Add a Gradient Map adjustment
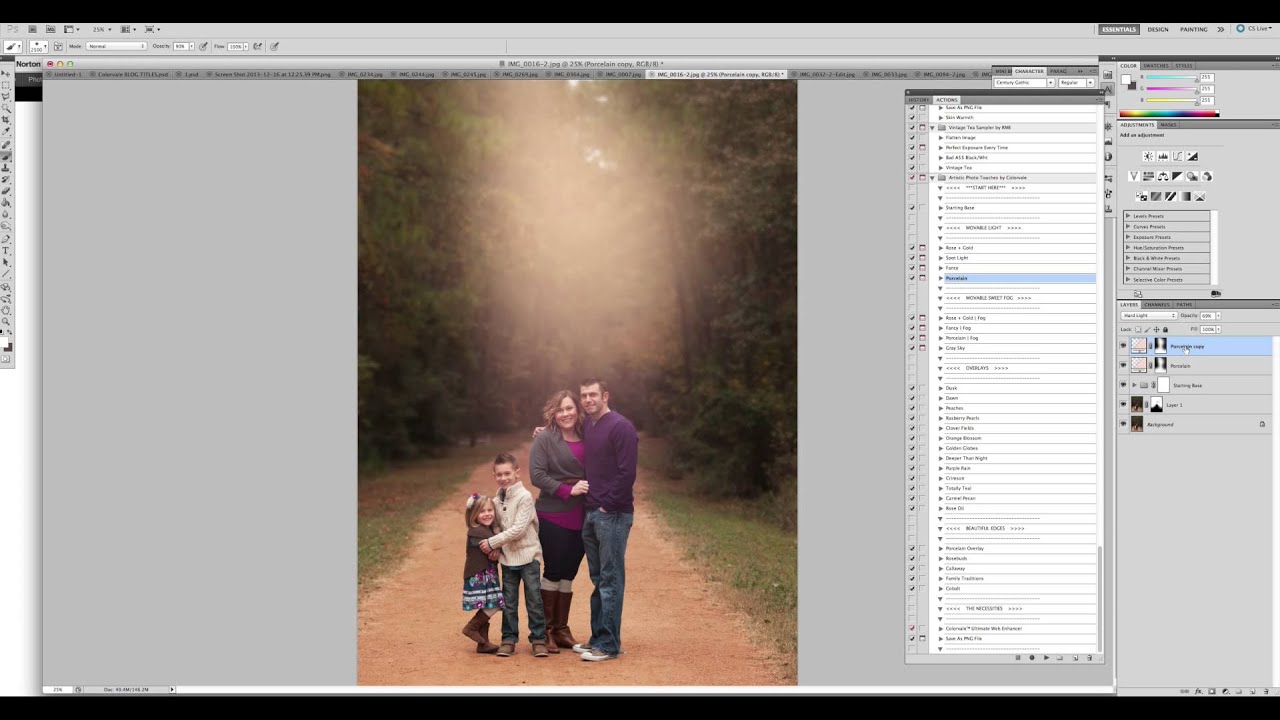The width and height of the screenshot is (1280, 720). (1186, 197)
